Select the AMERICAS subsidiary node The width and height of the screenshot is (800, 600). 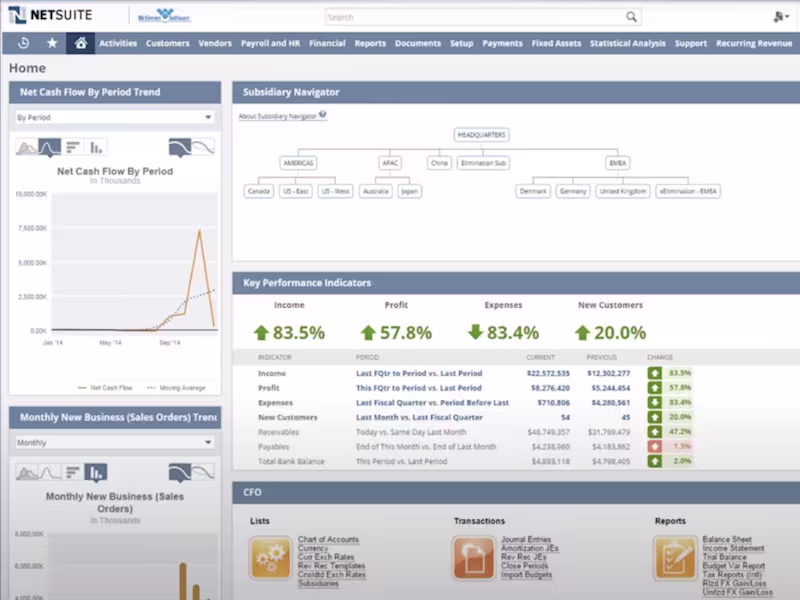pos(298,163)
